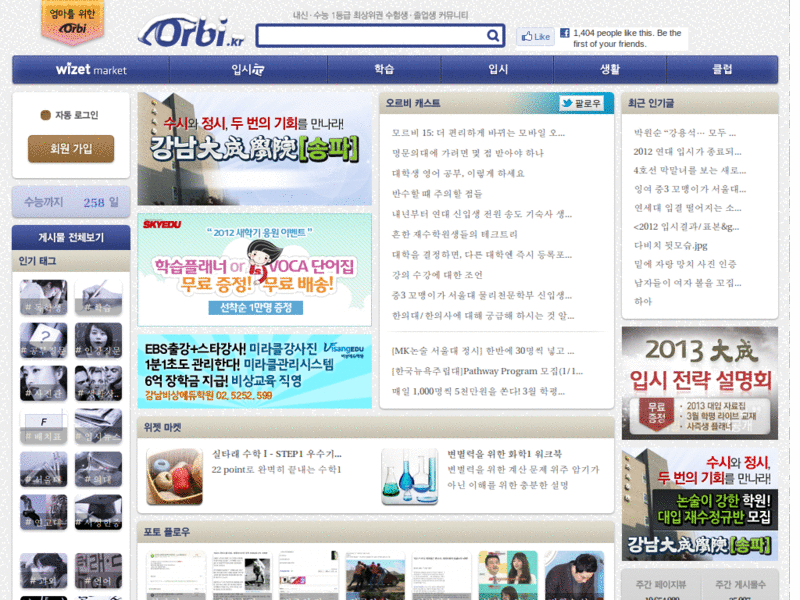The width and height of the screenshot is (800, 600).
Task: Open the '하아' popular post
Action: (x=643, y=302)
